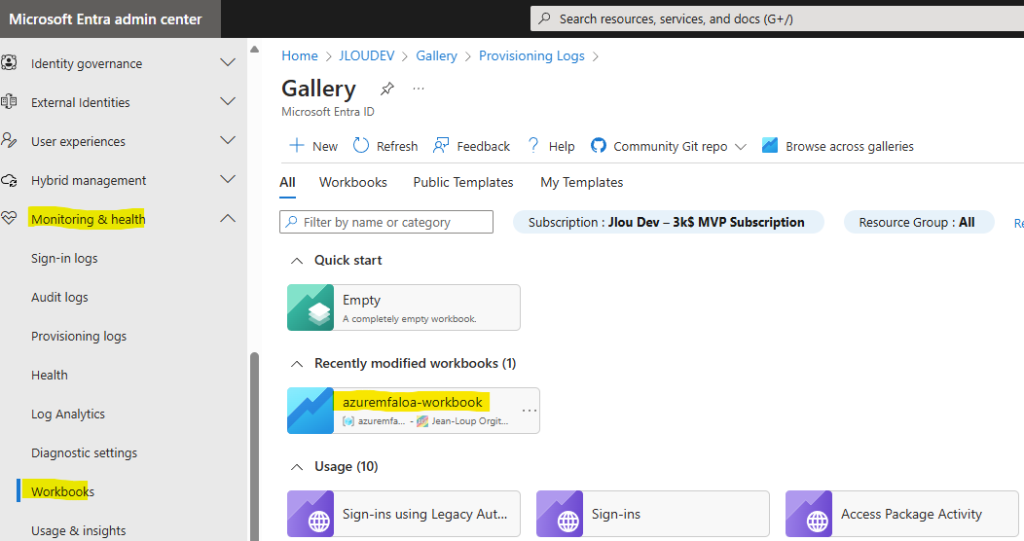The image size is (1024, 541).
Task: Click the User experiences sidebar icon
Action: tap(8, 140)
